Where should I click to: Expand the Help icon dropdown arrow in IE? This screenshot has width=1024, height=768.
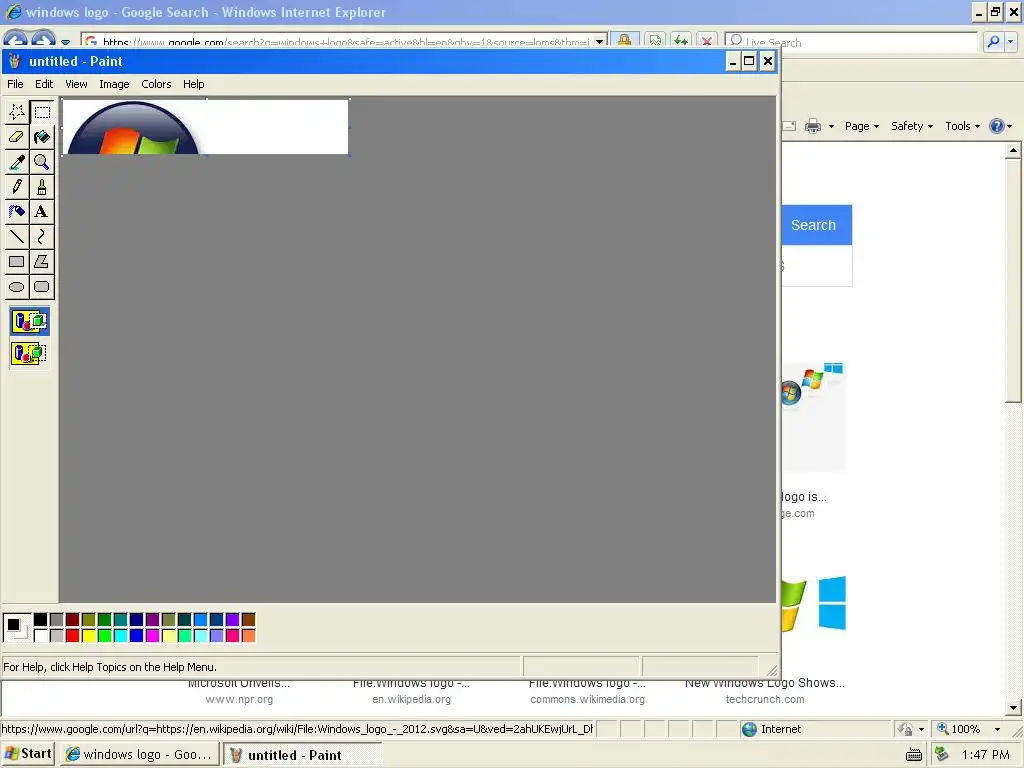coord(1010,127)
